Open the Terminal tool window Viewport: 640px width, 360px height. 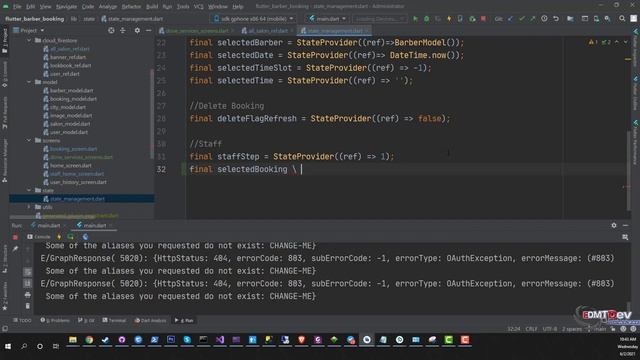pos(114,320)
